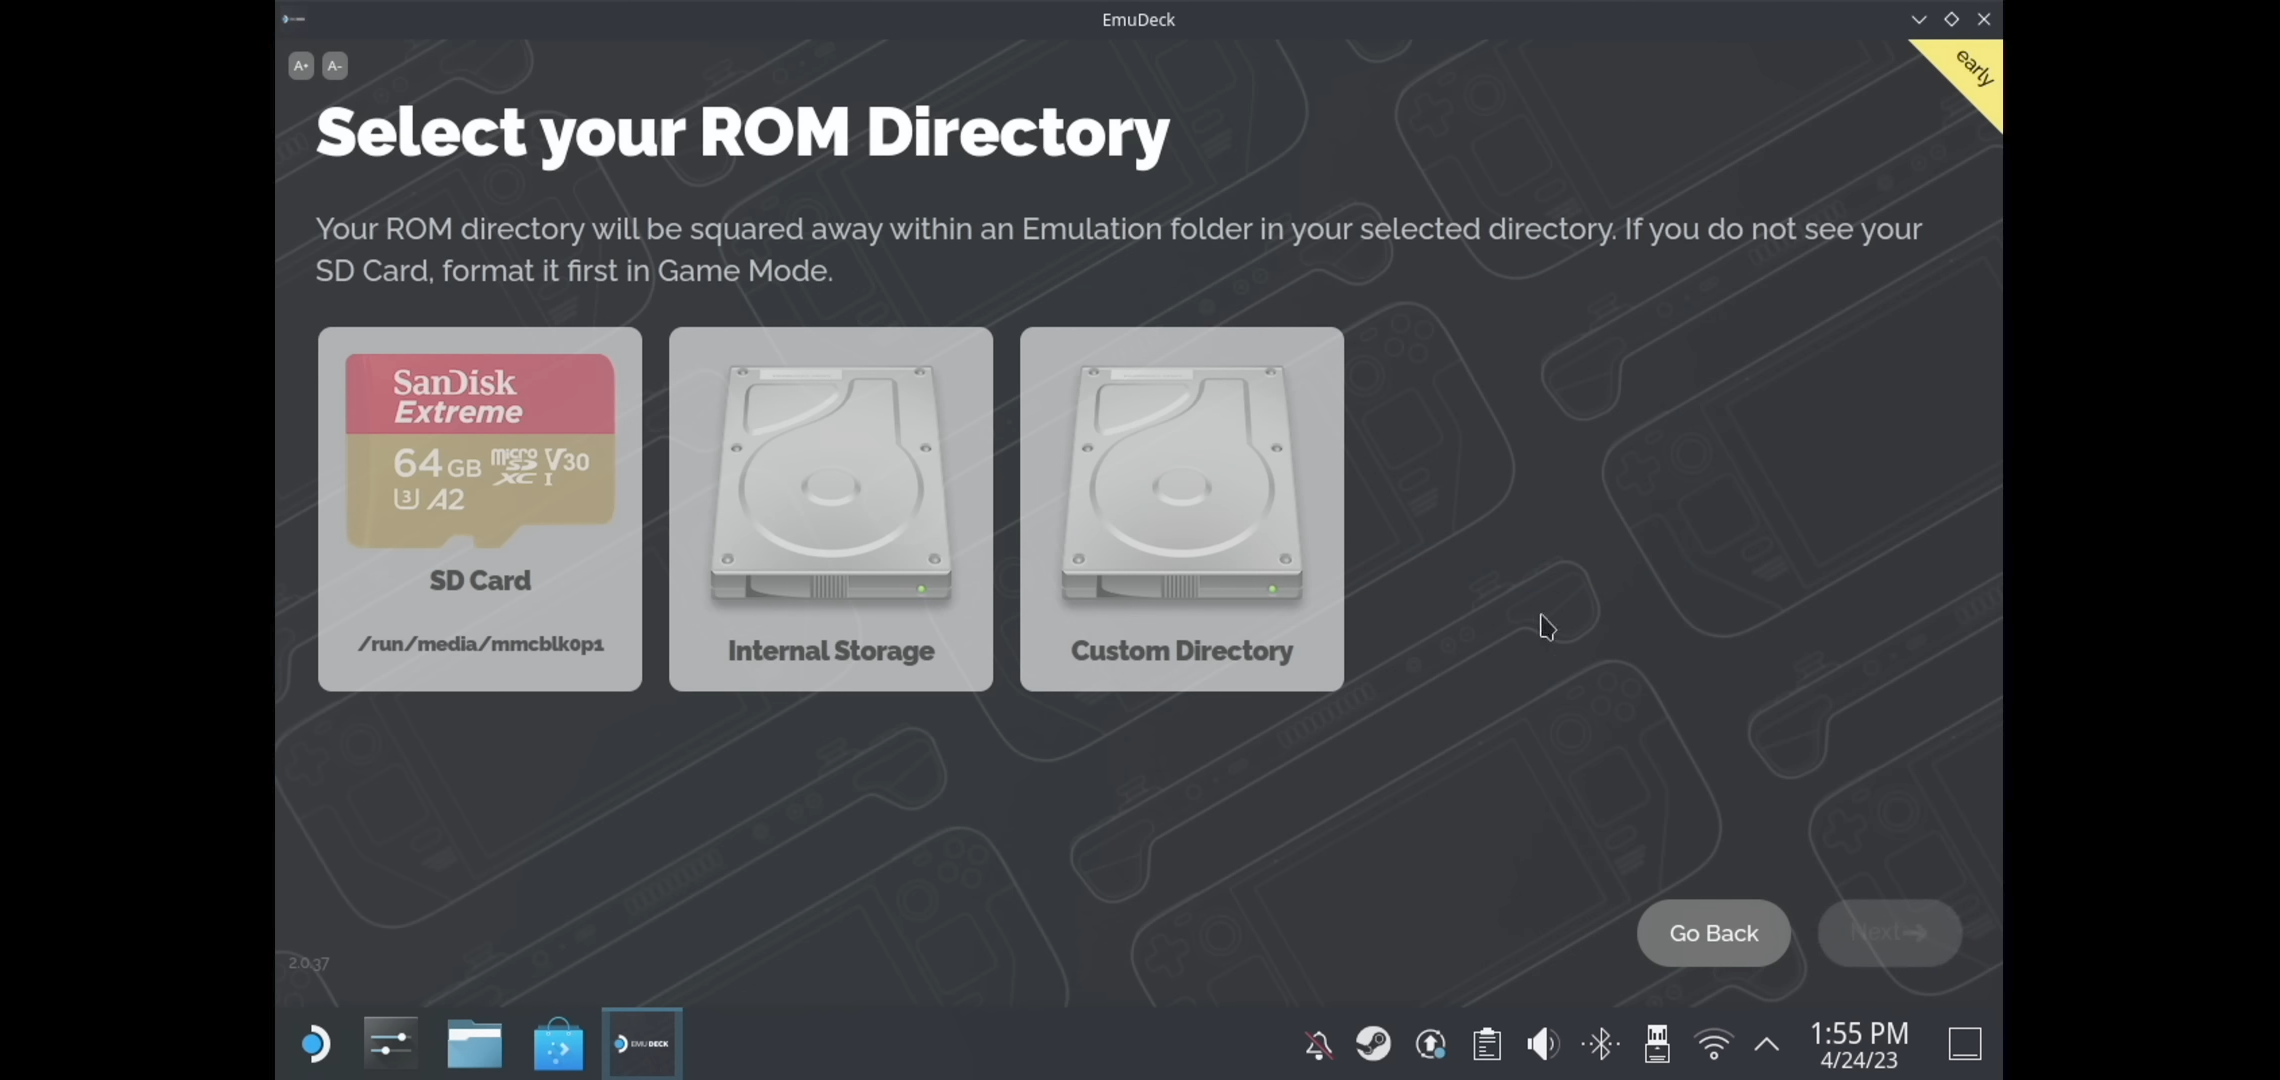Open the EmuDeck launcher from the taskbar

[x=641, y=1043]
